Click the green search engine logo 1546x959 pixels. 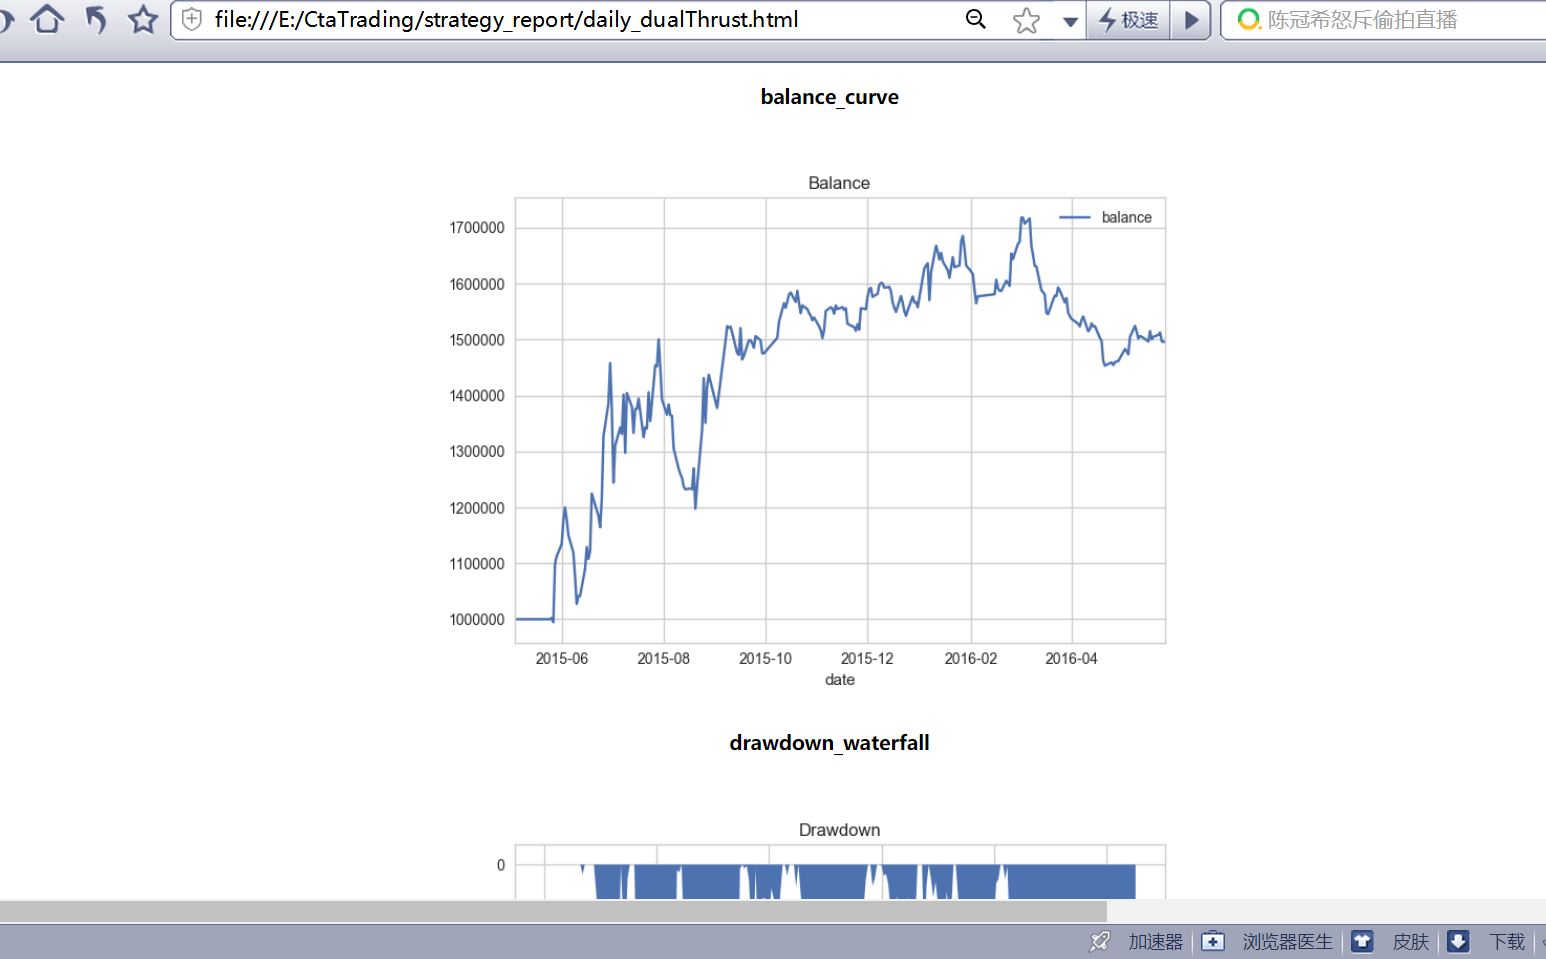click(x=1248, y=20)
